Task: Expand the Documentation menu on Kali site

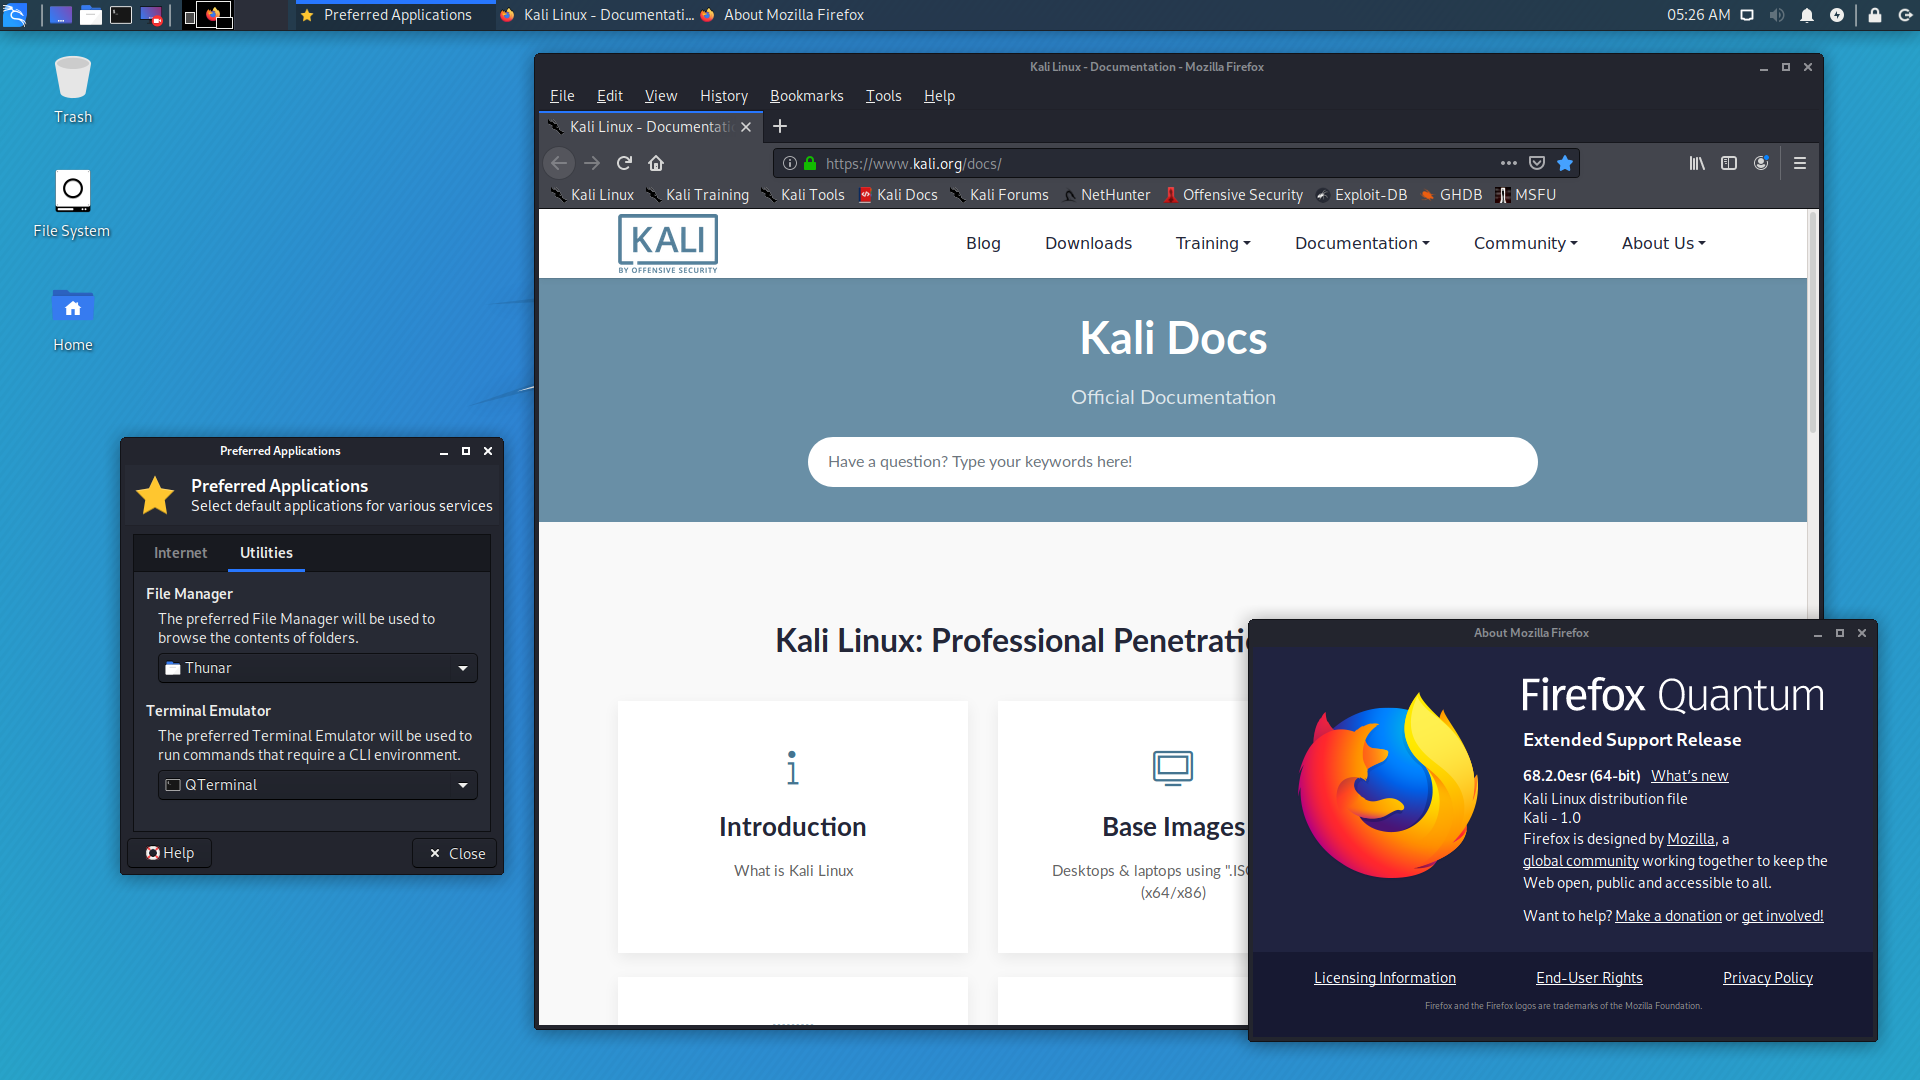Action: [x=1361, y=243]
